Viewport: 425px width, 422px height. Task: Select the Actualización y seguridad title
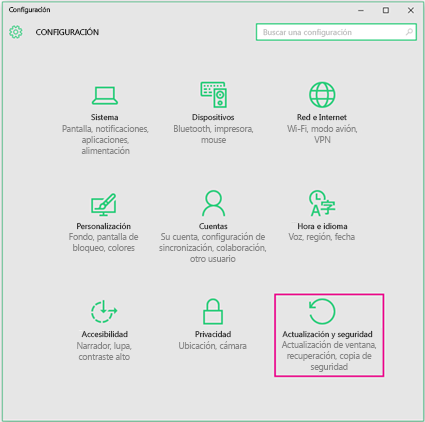click(327, 334)
